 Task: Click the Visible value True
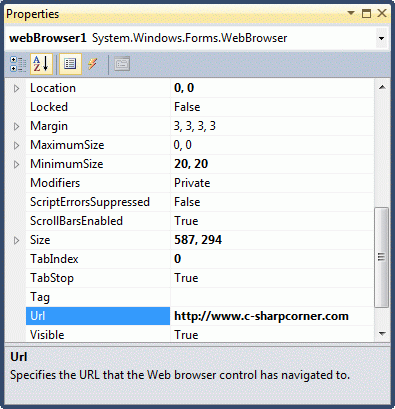tap(186, 335)
